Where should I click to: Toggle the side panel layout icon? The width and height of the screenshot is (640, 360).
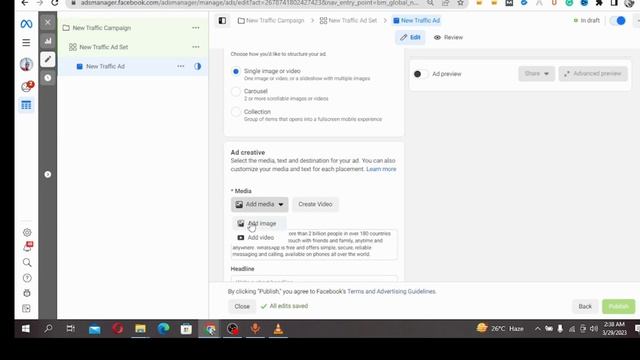(x=222, y=20)
